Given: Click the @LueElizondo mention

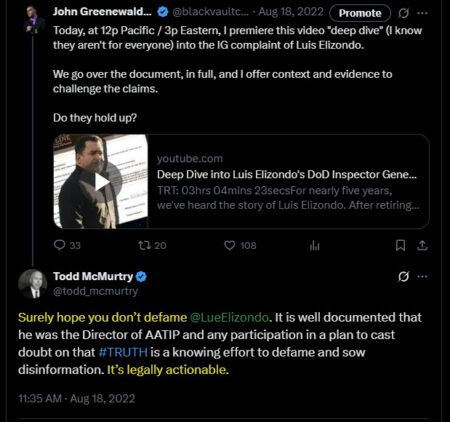Looking at the screenshot, I should (x=229, y=317).
